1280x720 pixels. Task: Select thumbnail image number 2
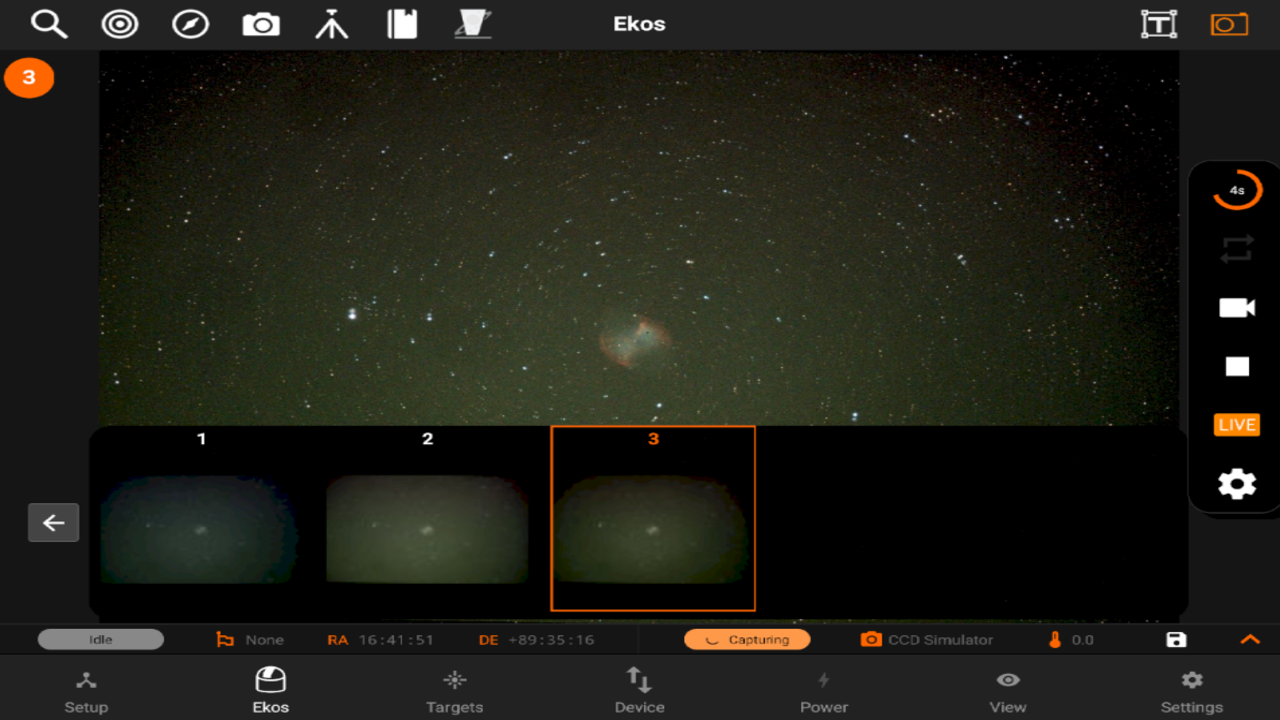coord(427,518)
